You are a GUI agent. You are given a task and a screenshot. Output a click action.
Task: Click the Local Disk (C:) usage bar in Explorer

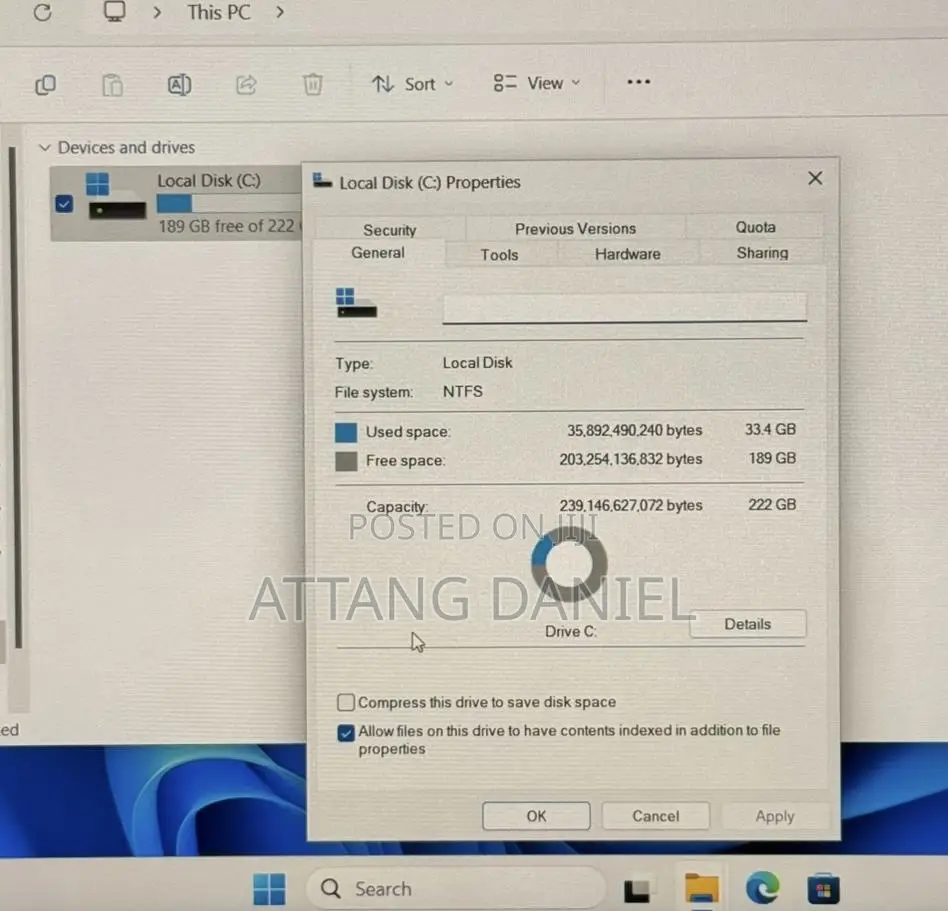229,203
